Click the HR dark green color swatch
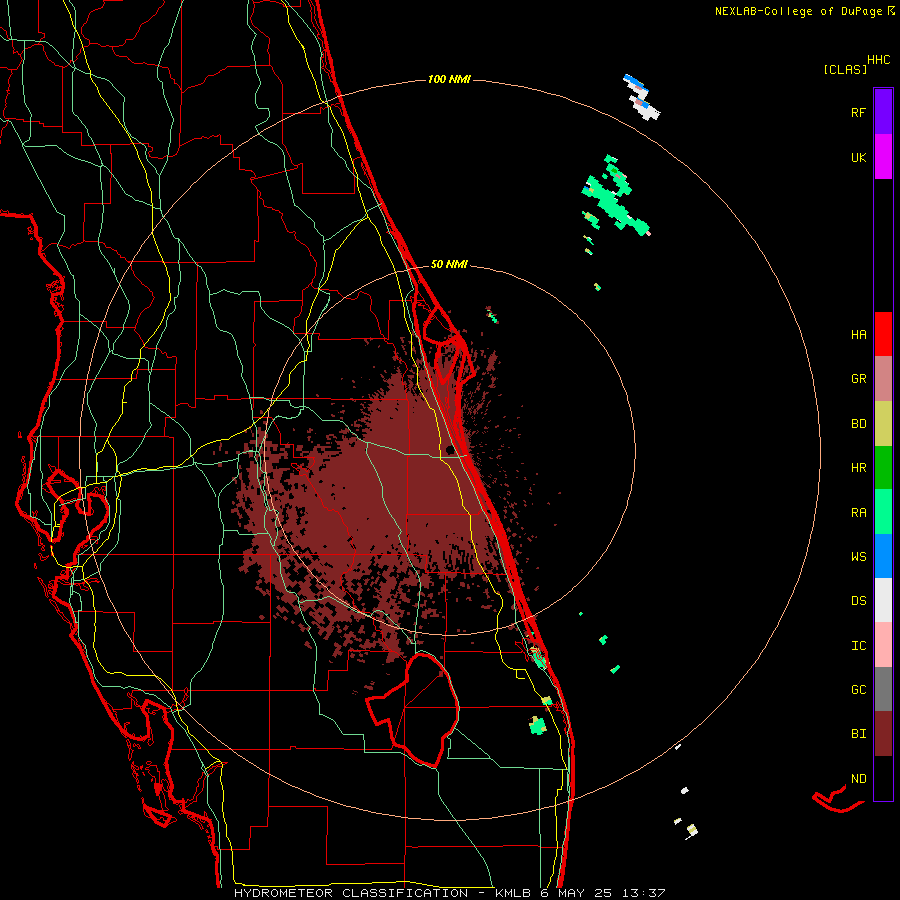This screenshot has width=900, height=900. [x=883, y=467]
